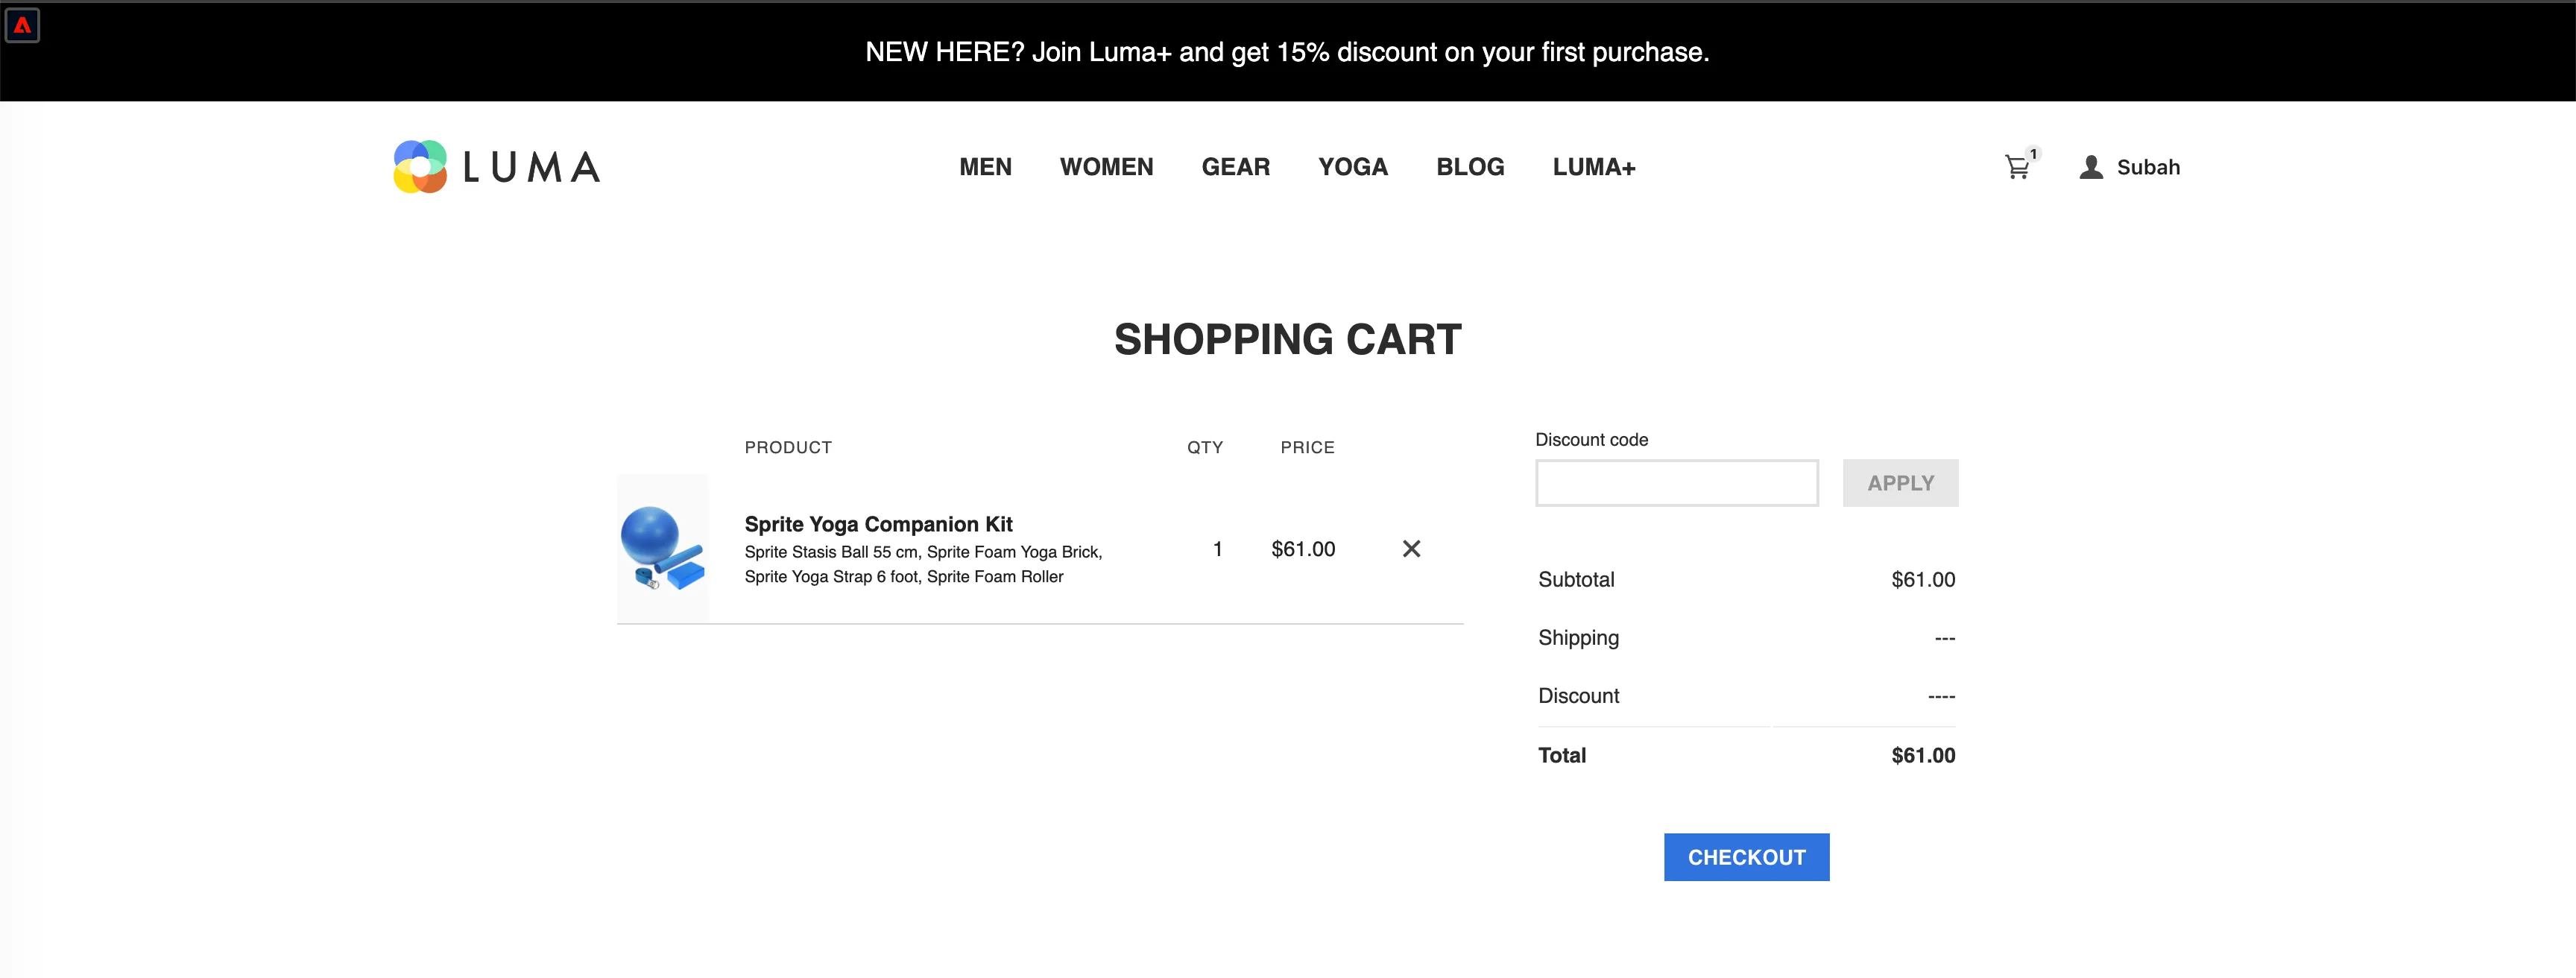Viewport: 2576px width, 978px height.
Task: Click the cart item count badge
Action: coord(2033,154)
